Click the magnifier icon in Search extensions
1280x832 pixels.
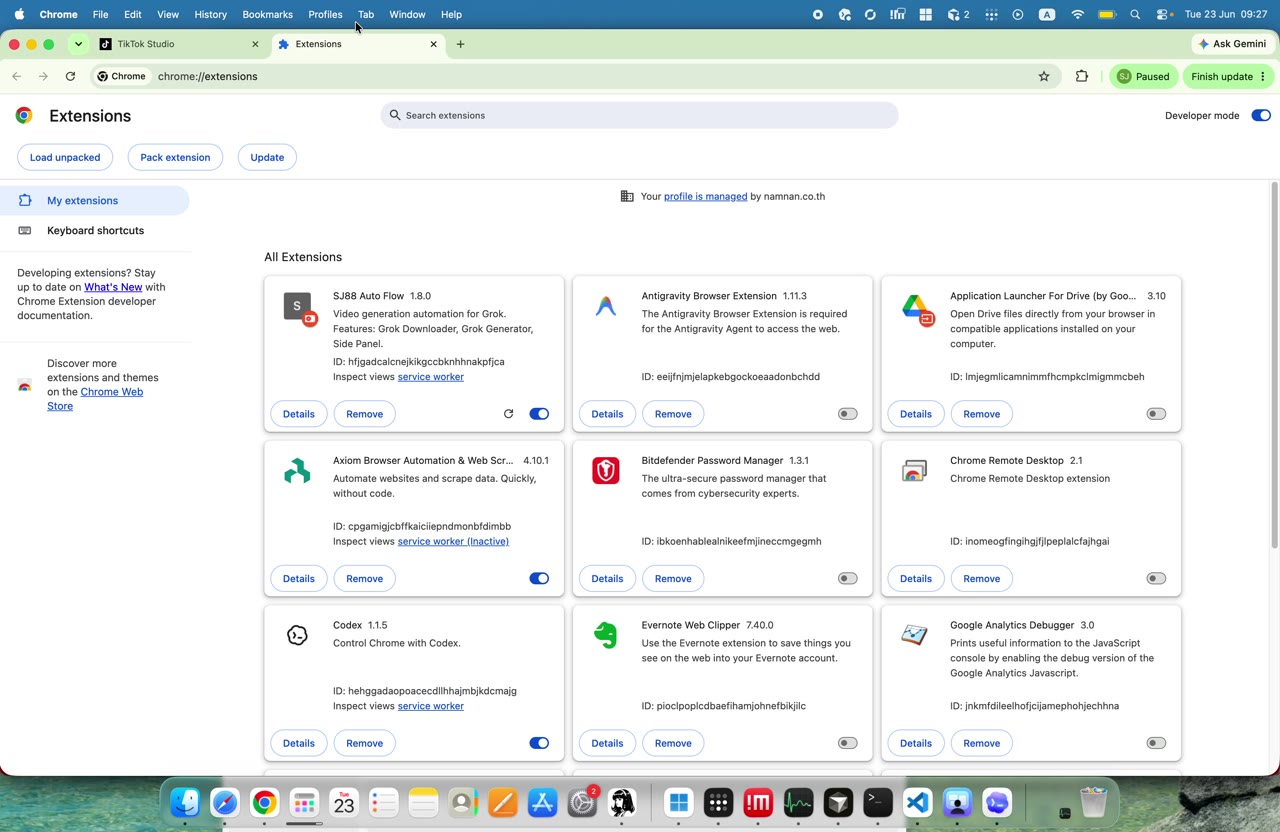tap(395, 115)
